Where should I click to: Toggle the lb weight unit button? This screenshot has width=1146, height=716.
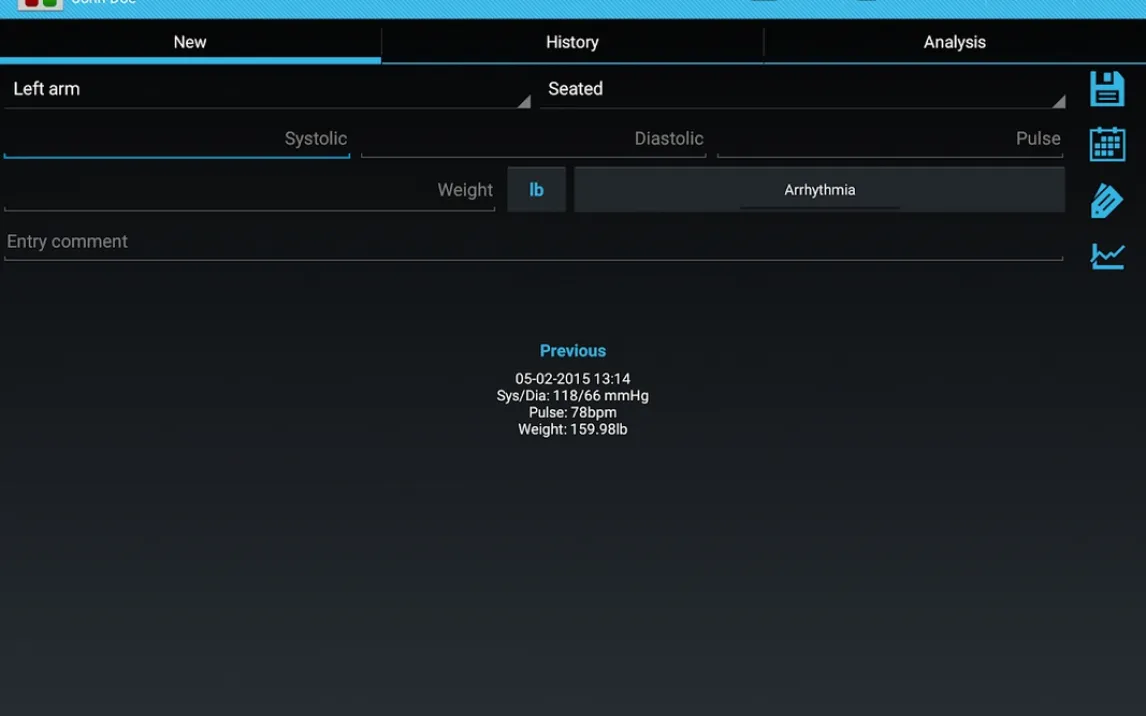[x=536, y=190]
